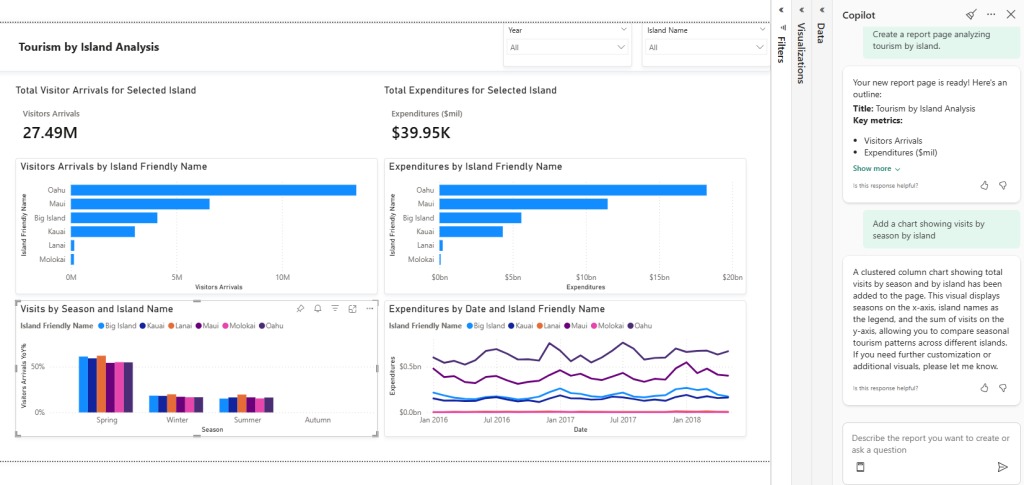Viewport: 1024px width, 485px height.
Task: Clear Copilot chat with the broom icon
Action: [971, 15]
